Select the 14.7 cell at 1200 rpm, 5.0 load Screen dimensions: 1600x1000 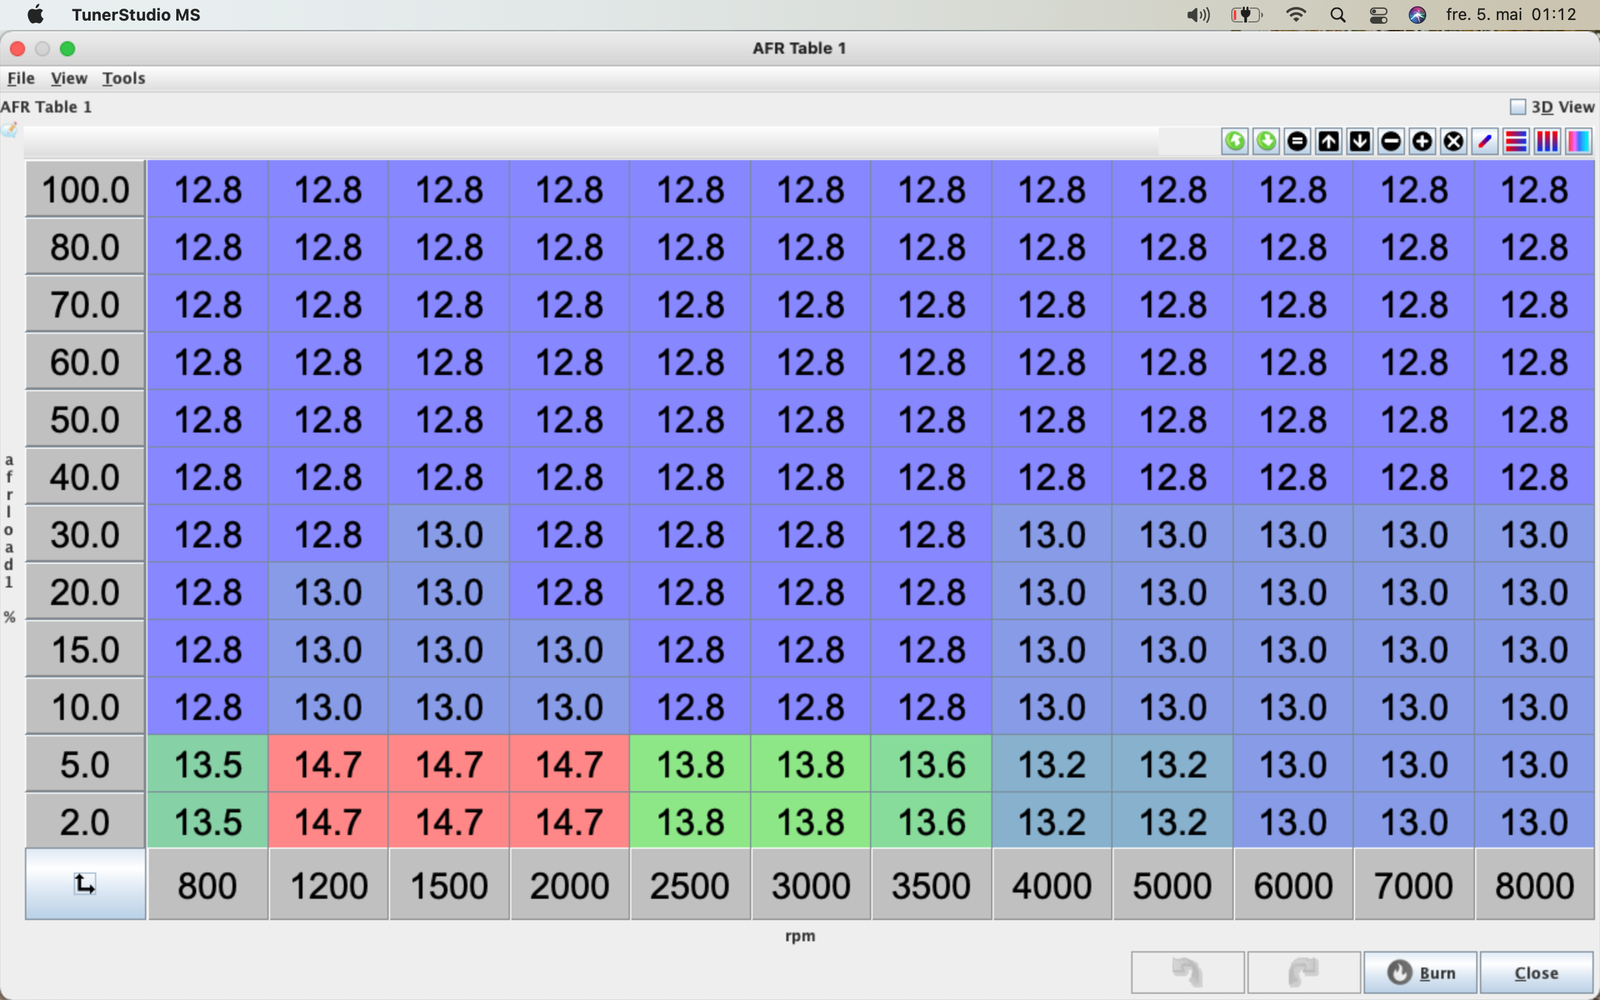click(328, 765)
